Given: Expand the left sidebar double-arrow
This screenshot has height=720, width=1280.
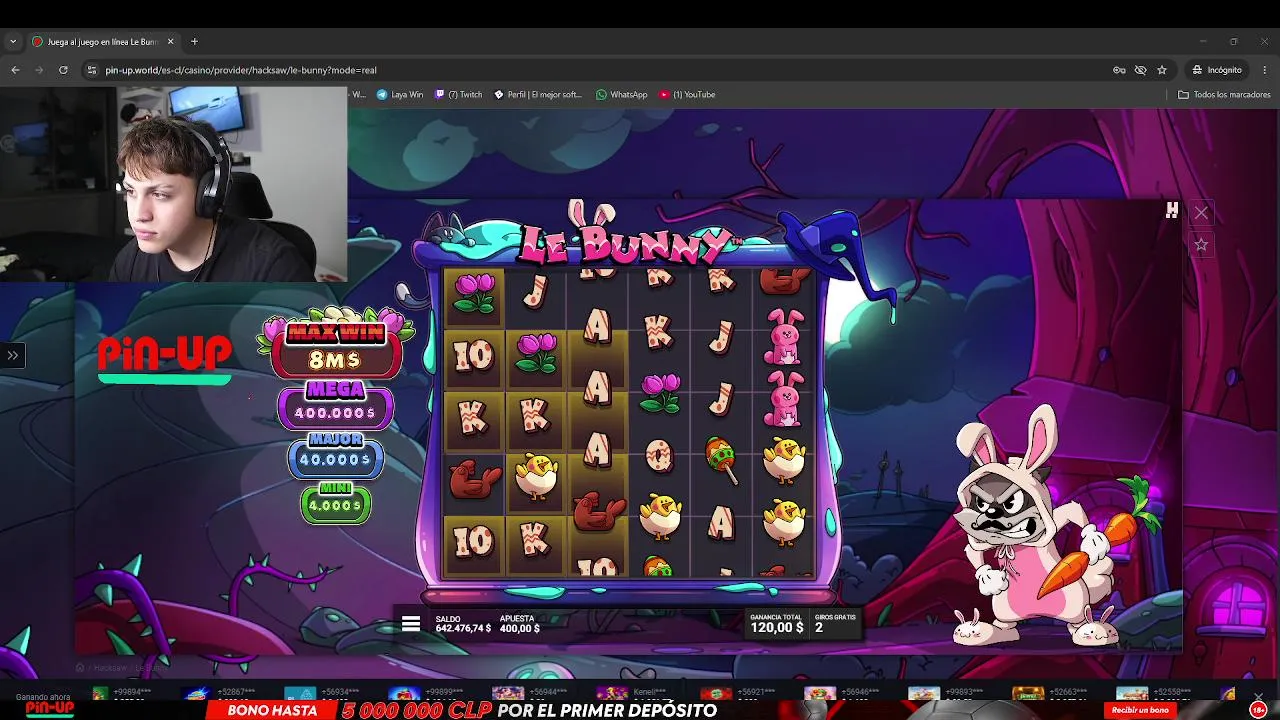Looking at the screenshot, I should pos(12,355).
